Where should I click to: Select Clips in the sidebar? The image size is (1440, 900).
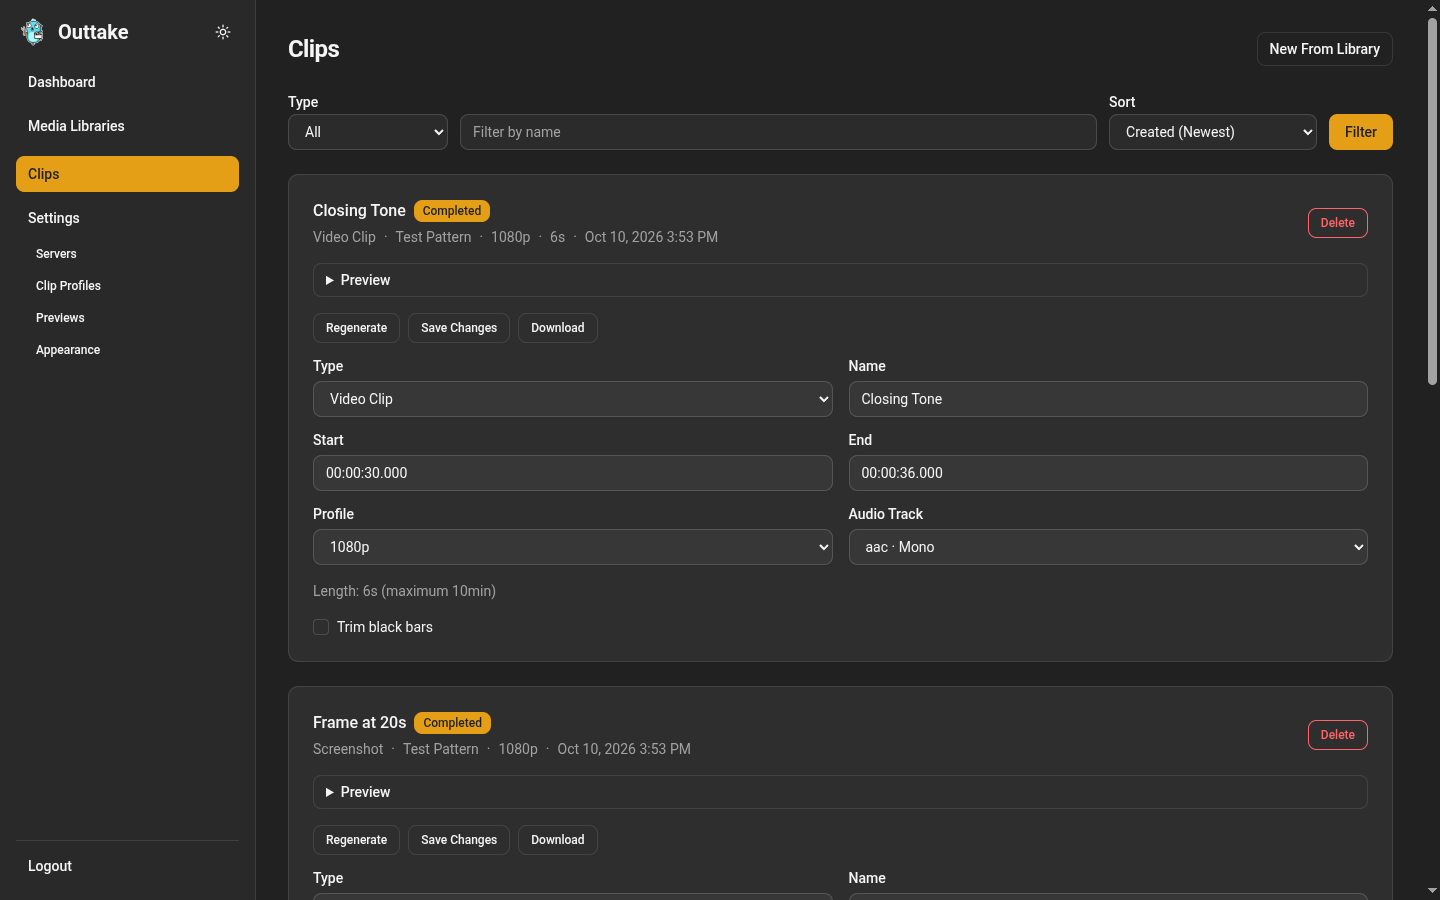(x=127, y=174)
